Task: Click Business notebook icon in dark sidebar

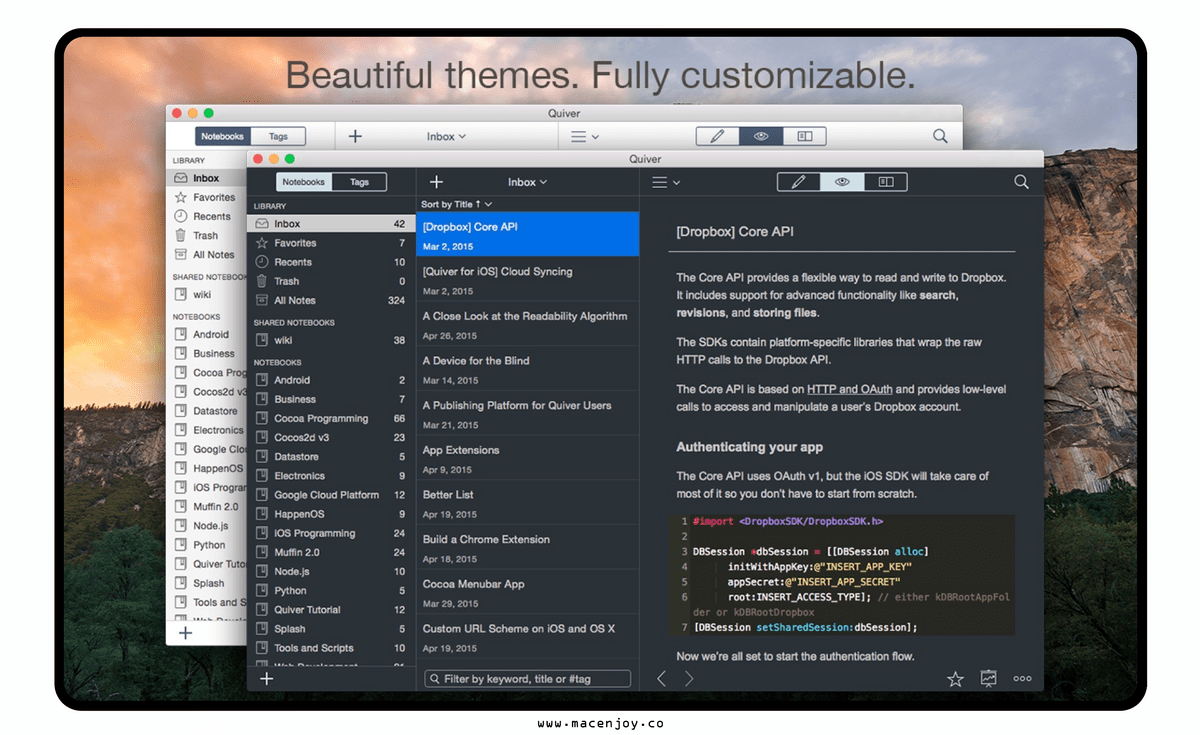Action: point(262,399)
